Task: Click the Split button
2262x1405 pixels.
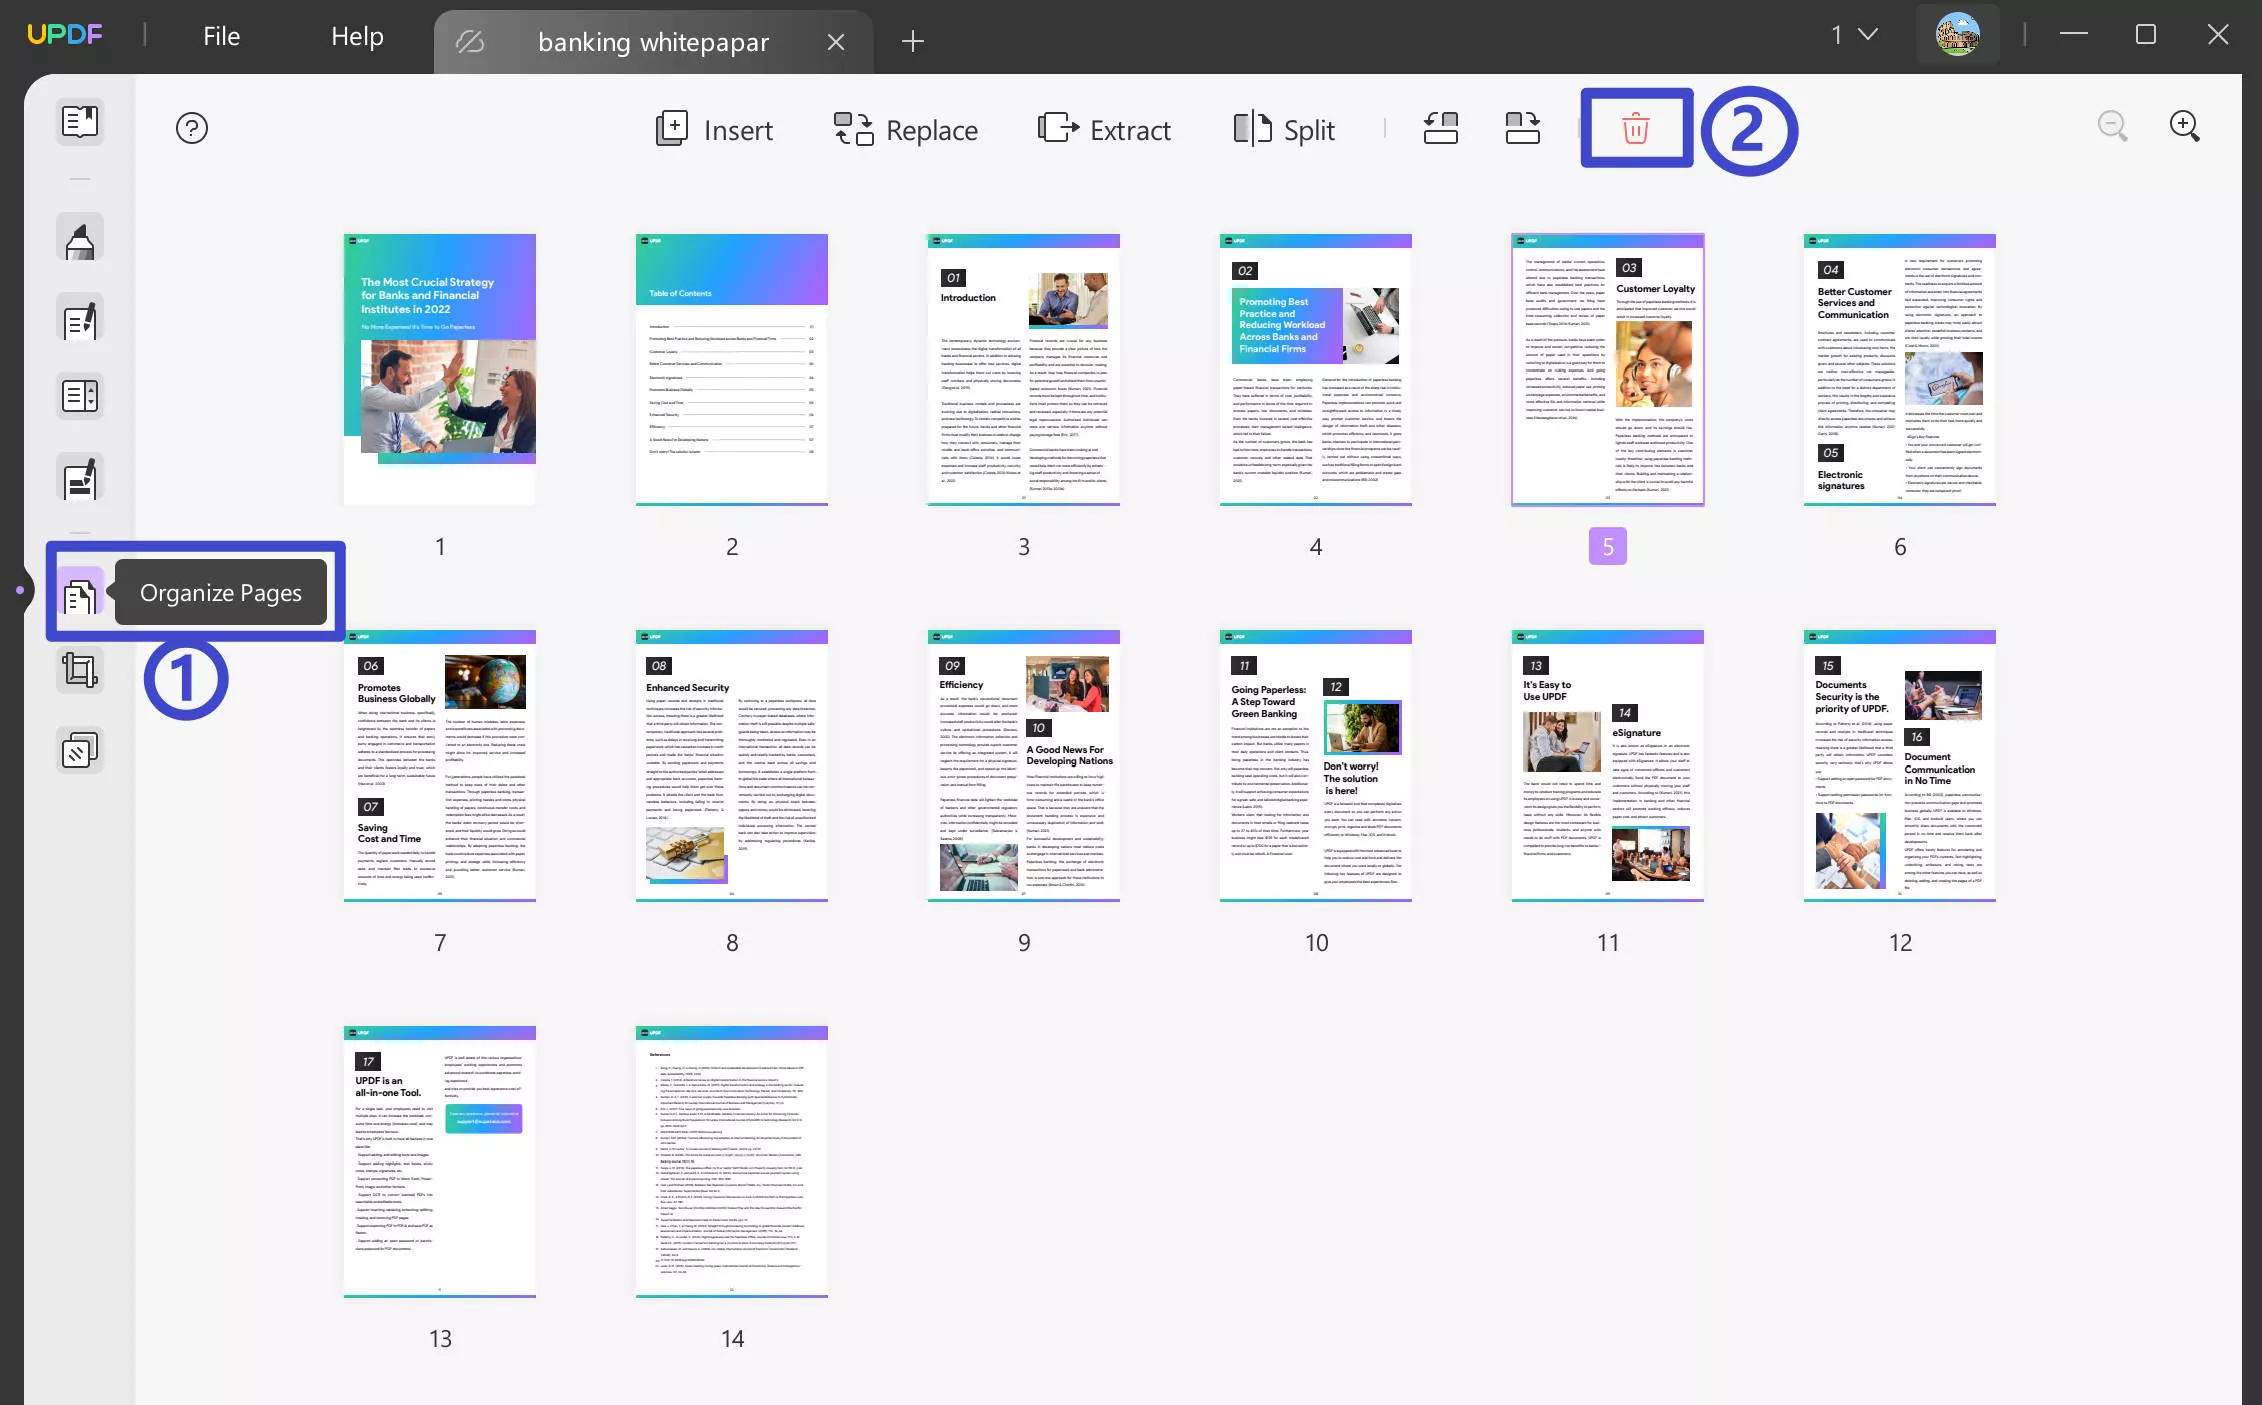Action: click(1283, 130)
